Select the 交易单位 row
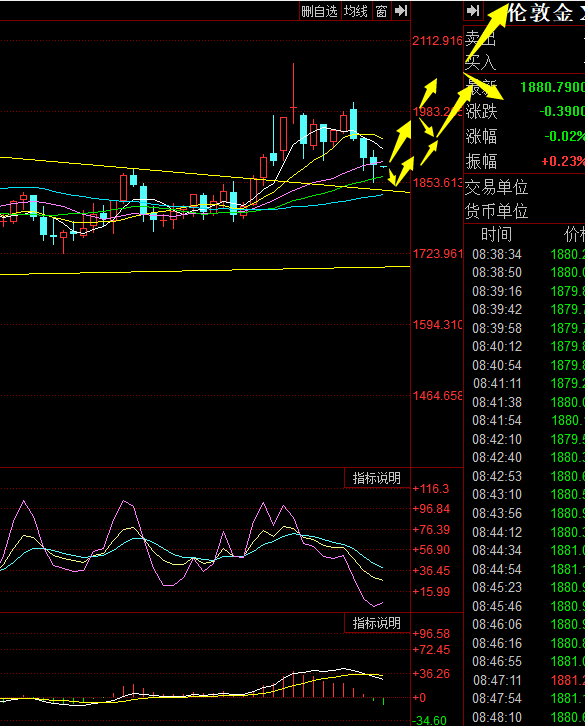 click(x=524, y=187)
